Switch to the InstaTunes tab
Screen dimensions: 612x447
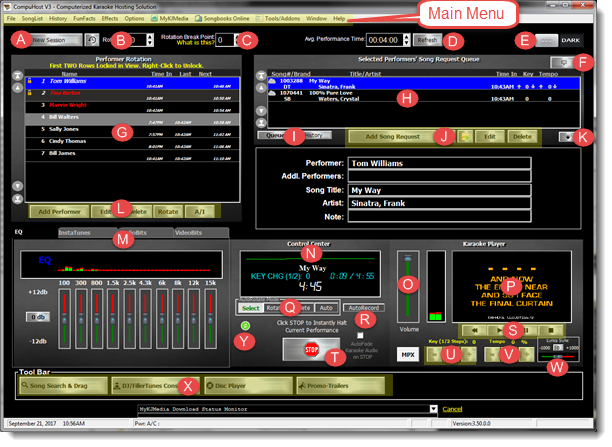(76, 231)
